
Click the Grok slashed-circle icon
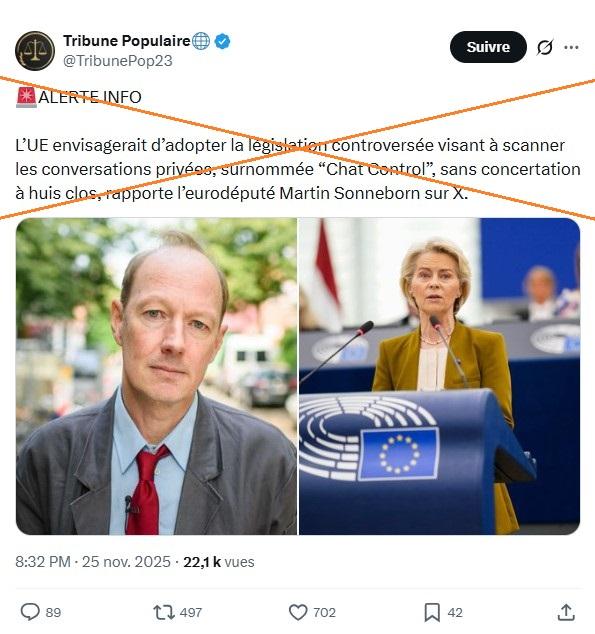pyautogui.click(x=545, y=47)
